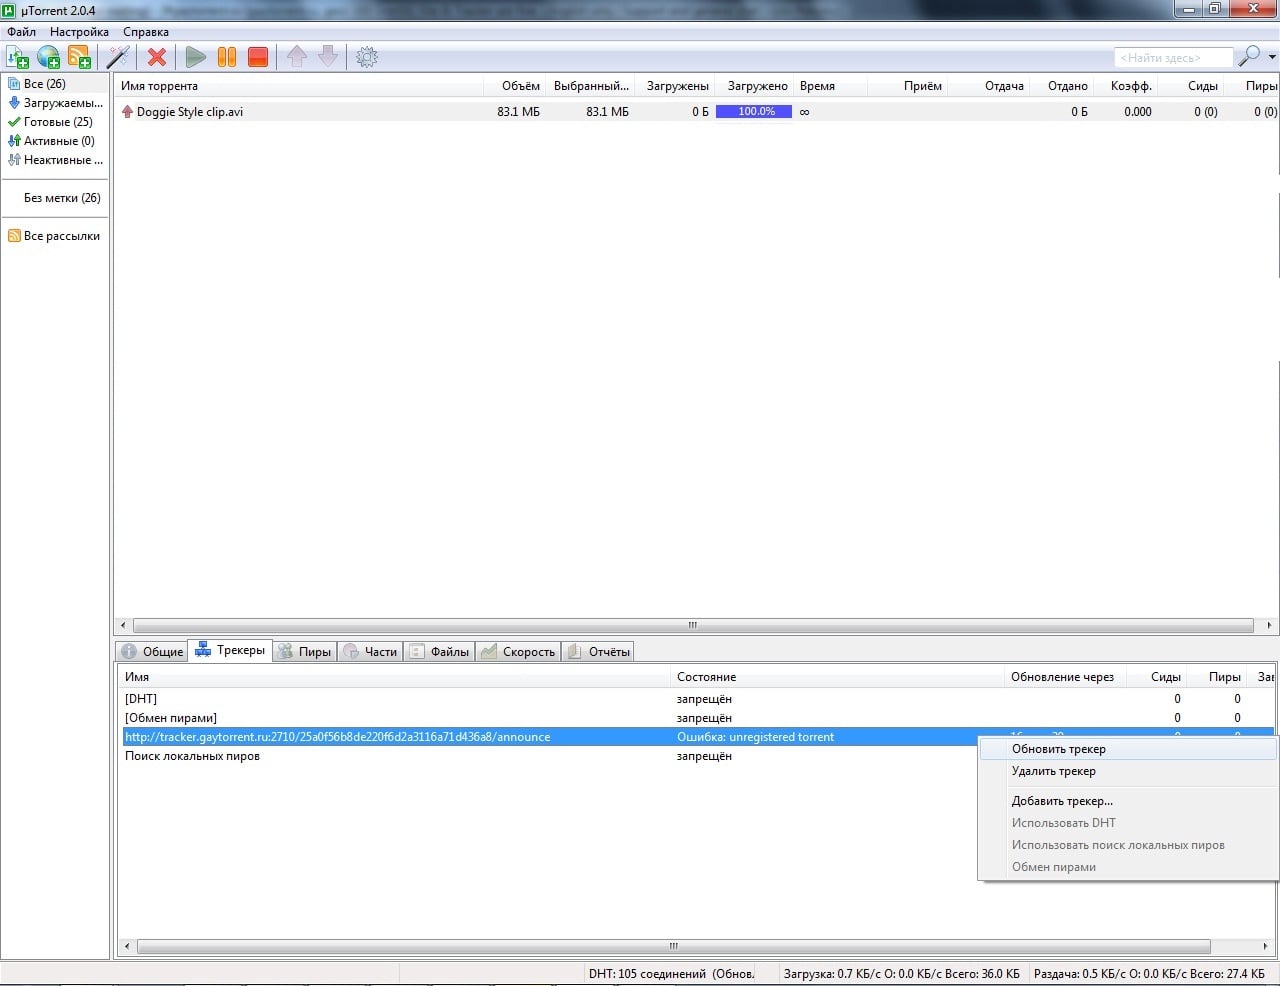The height and width of the screenshot is (986, 1280).
Task: Click the Add RSS Feed toolbar icon
Action: click(x=79, y=57)
